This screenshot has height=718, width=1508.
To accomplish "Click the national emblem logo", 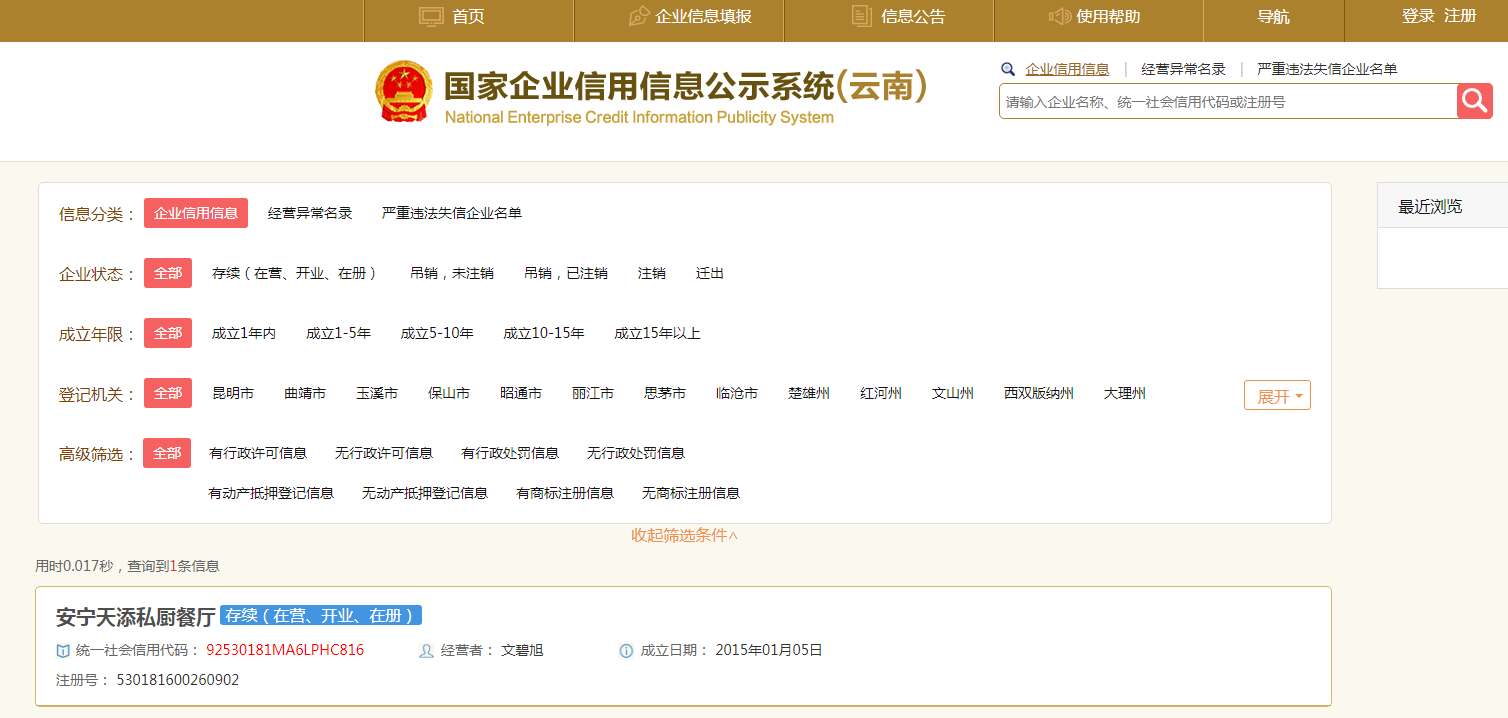I will coord(404,92).
